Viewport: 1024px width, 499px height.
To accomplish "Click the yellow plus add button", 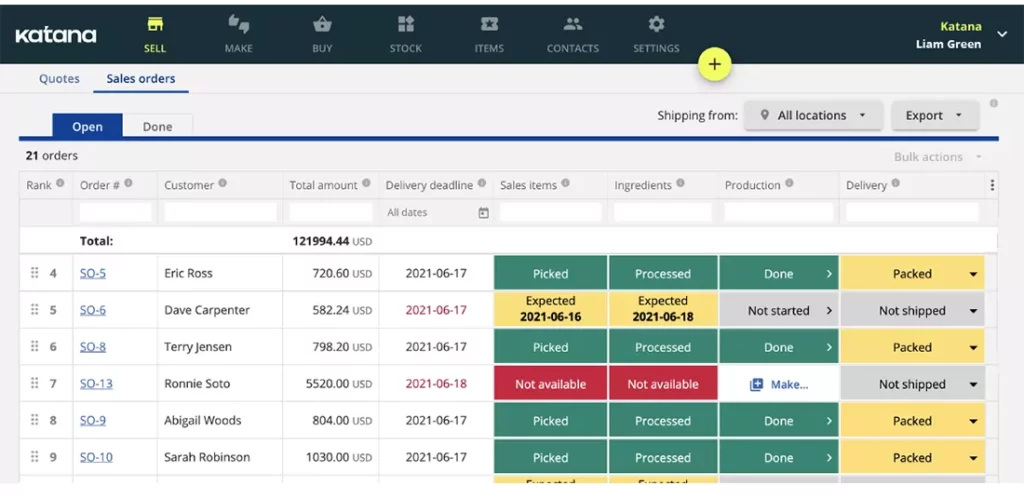I will [x=714, y=64].
